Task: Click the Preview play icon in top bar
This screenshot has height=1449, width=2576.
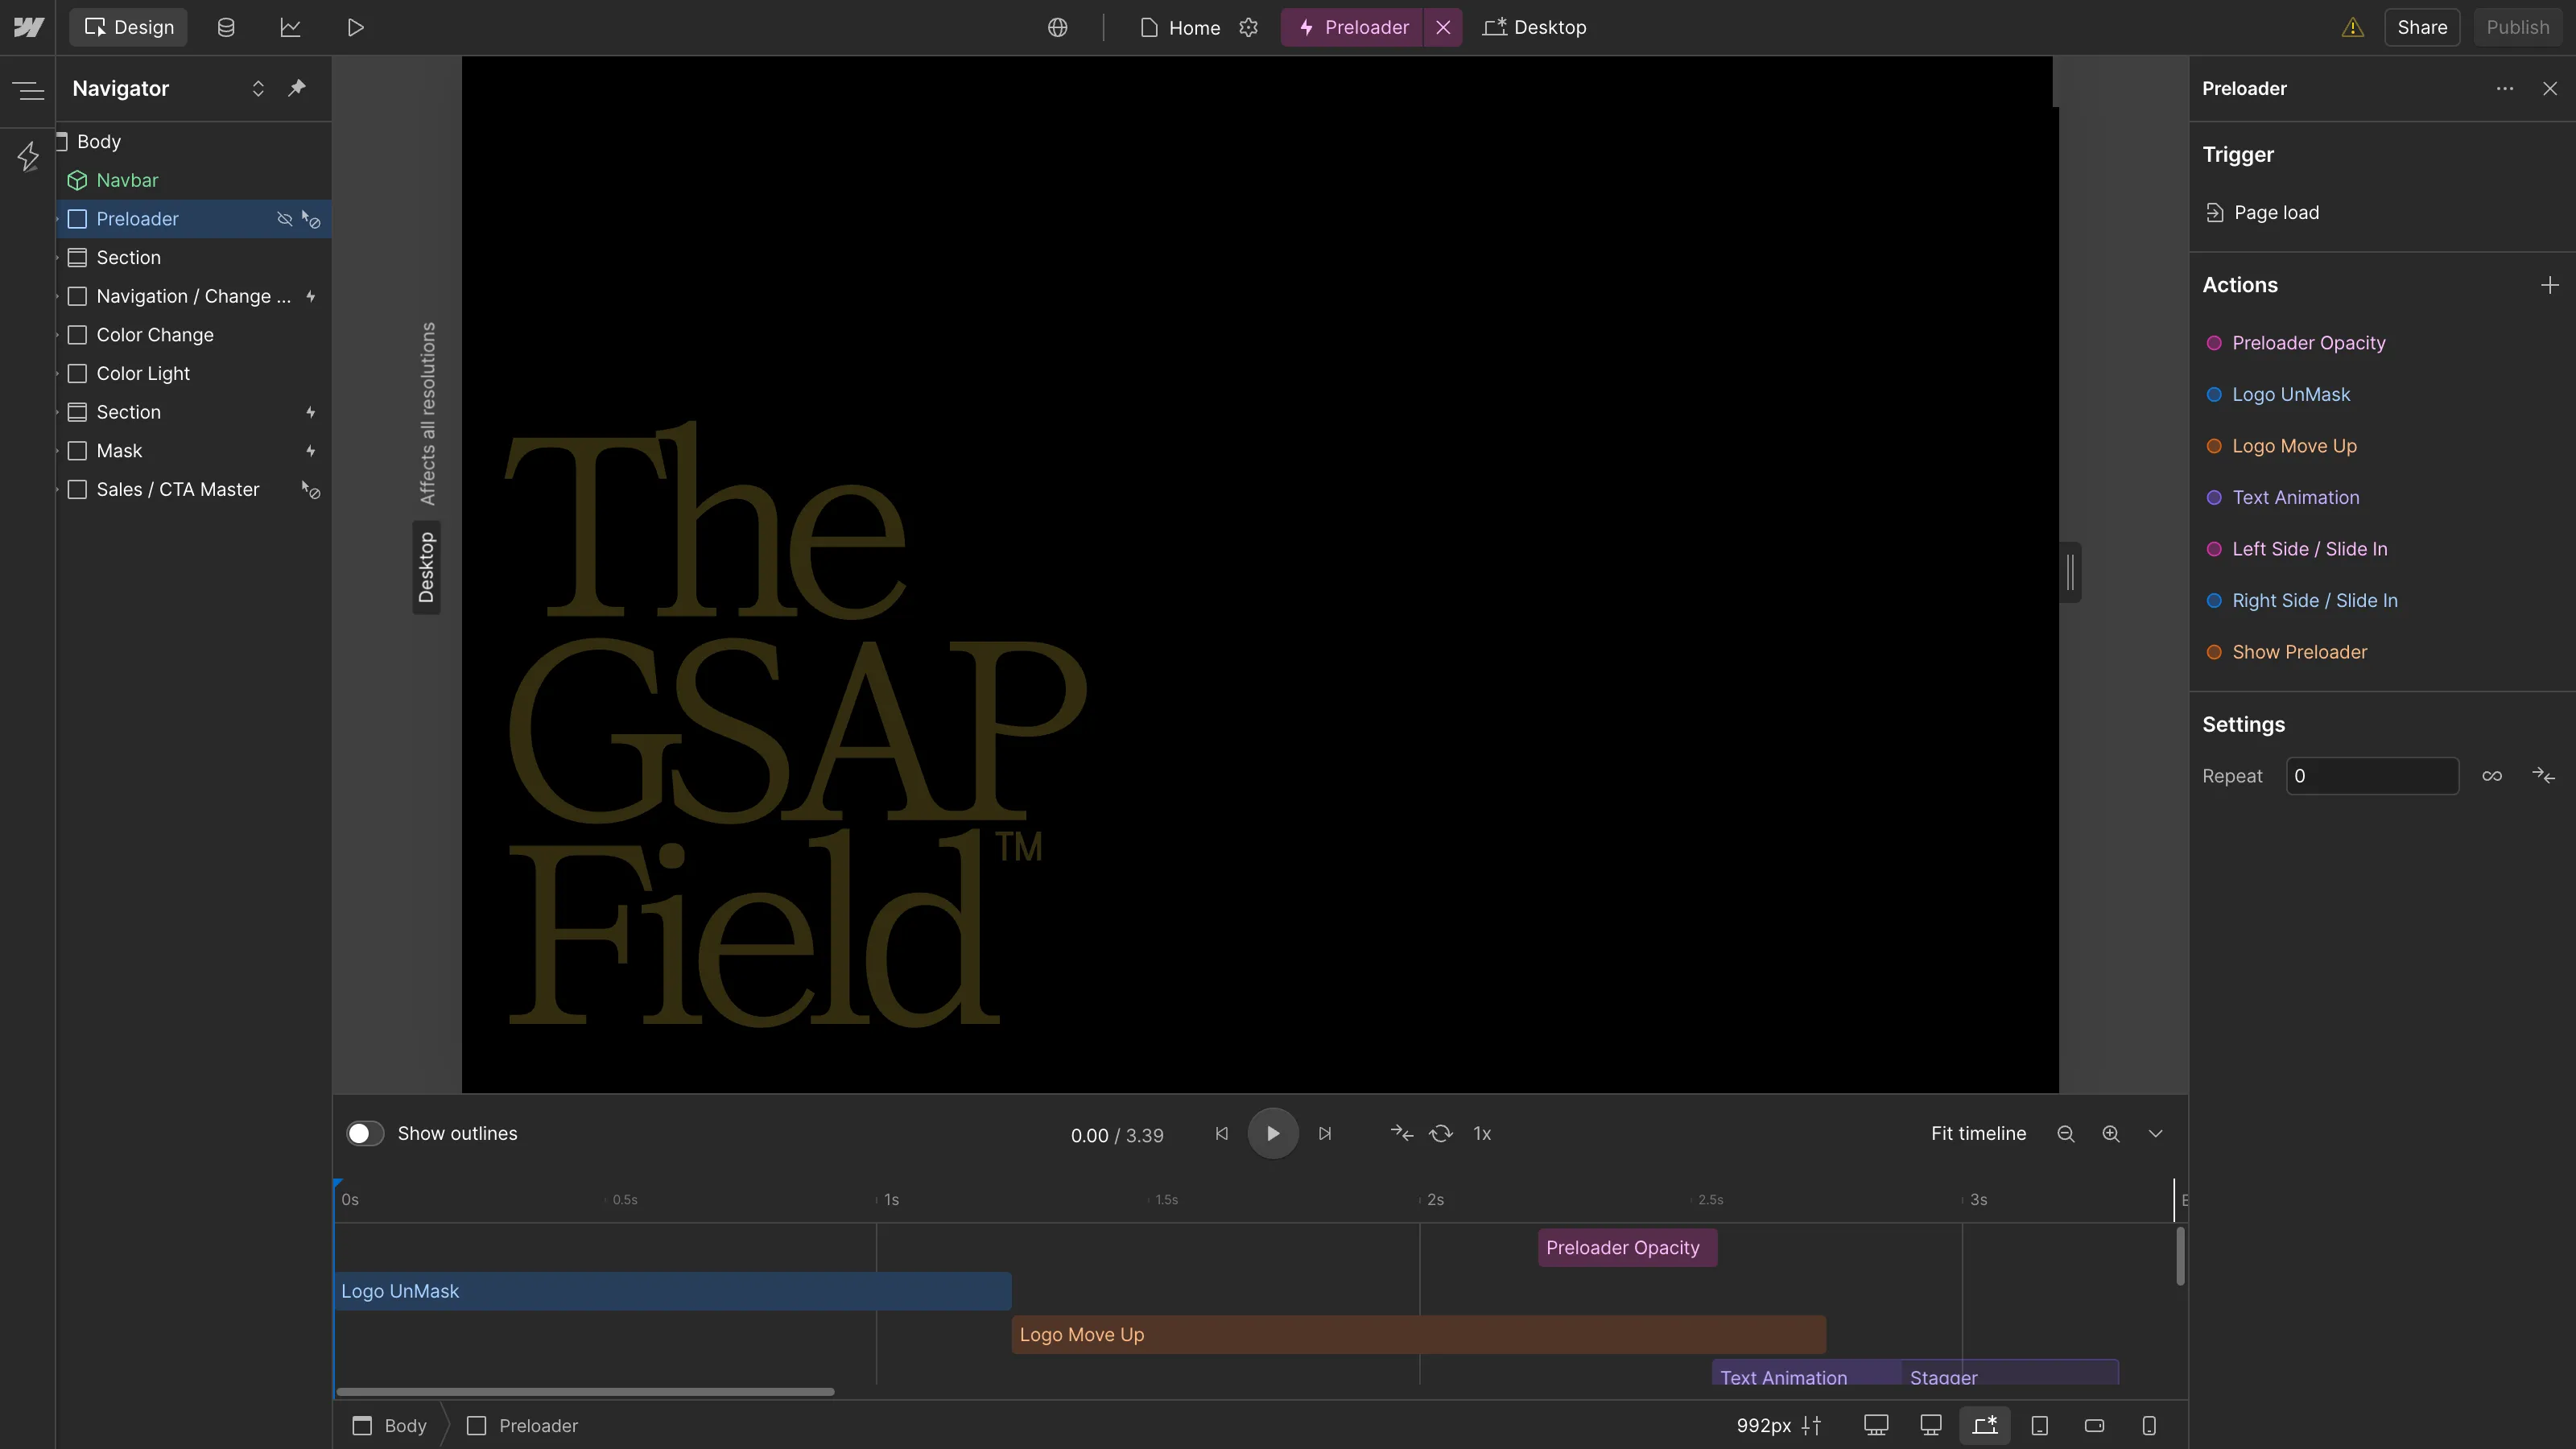Action: click(x=355, y=27)
